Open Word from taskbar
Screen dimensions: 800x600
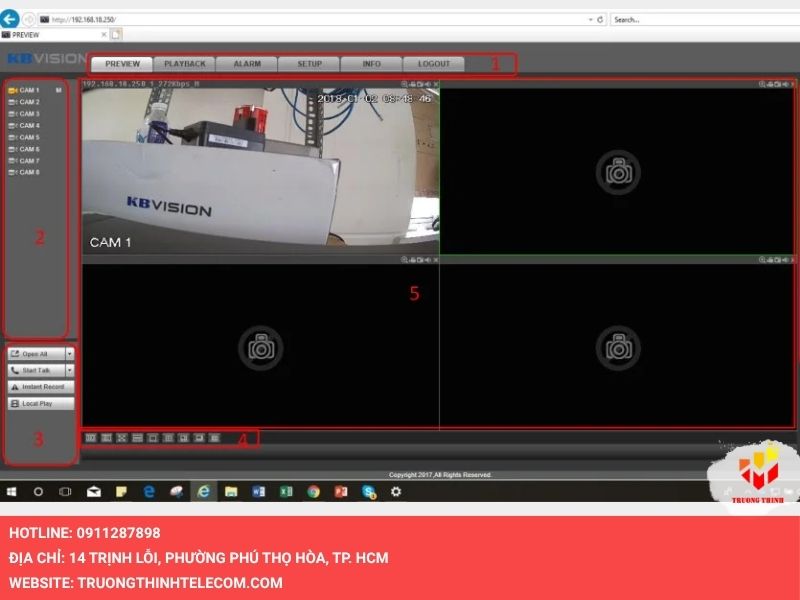[259, 491]
